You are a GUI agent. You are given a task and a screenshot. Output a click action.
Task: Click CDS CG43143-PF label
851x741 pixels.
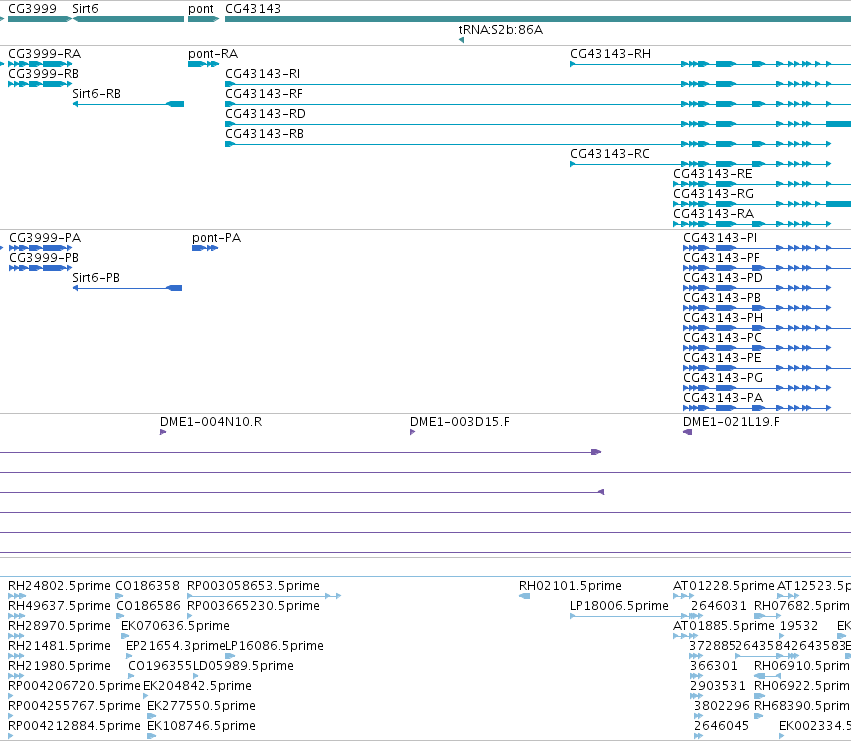coord(721,258)
